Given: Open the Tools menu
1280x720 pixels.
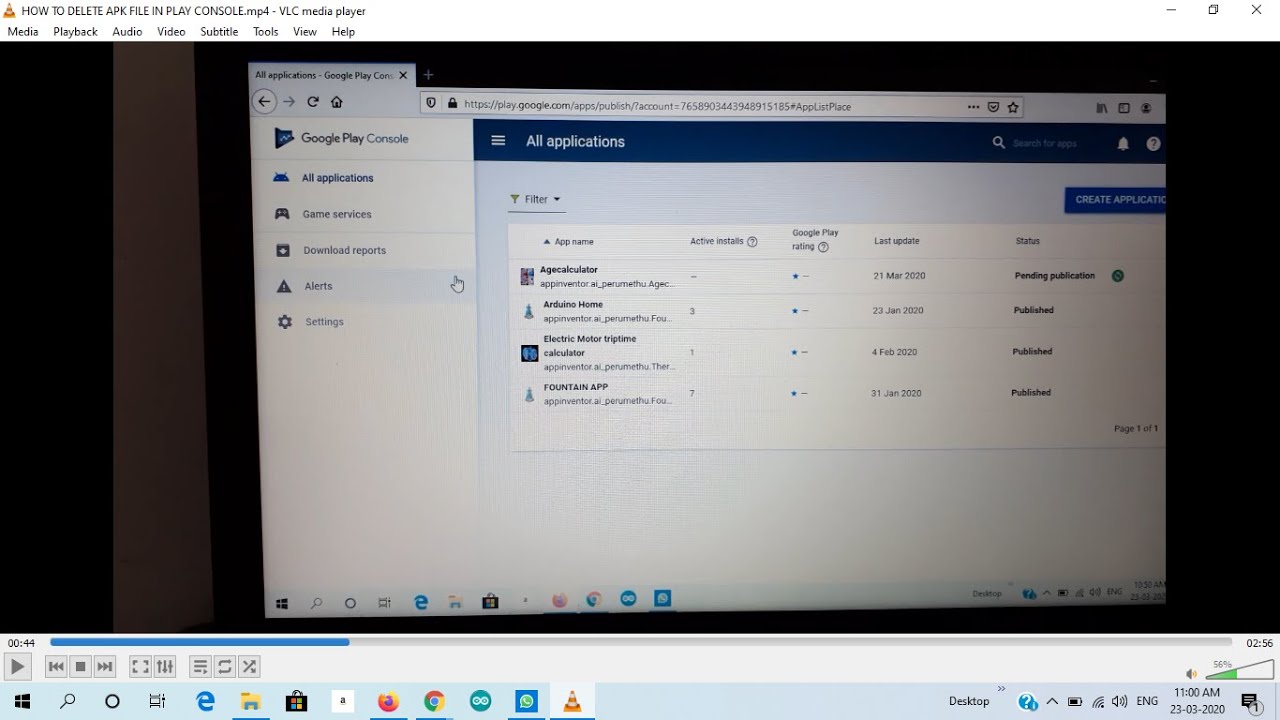Looking at the screenshot, I should pyautogui.click(x=265, y=32).
